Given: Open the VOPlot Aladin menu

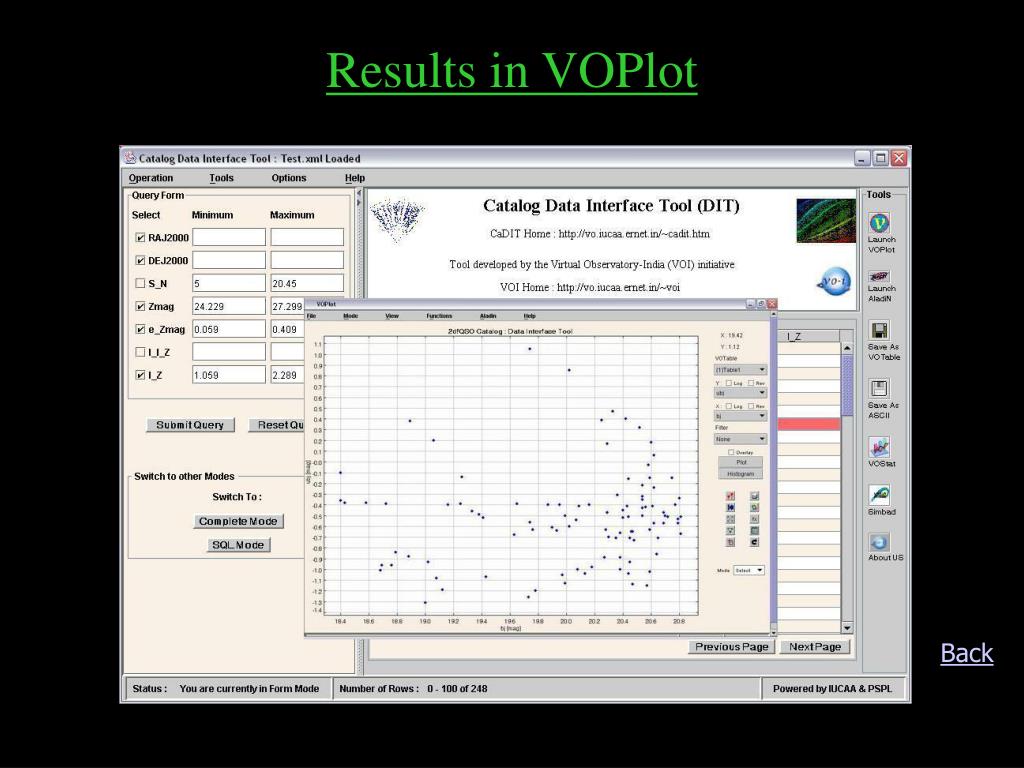Looking at the screenshot, I should point(488,315).
